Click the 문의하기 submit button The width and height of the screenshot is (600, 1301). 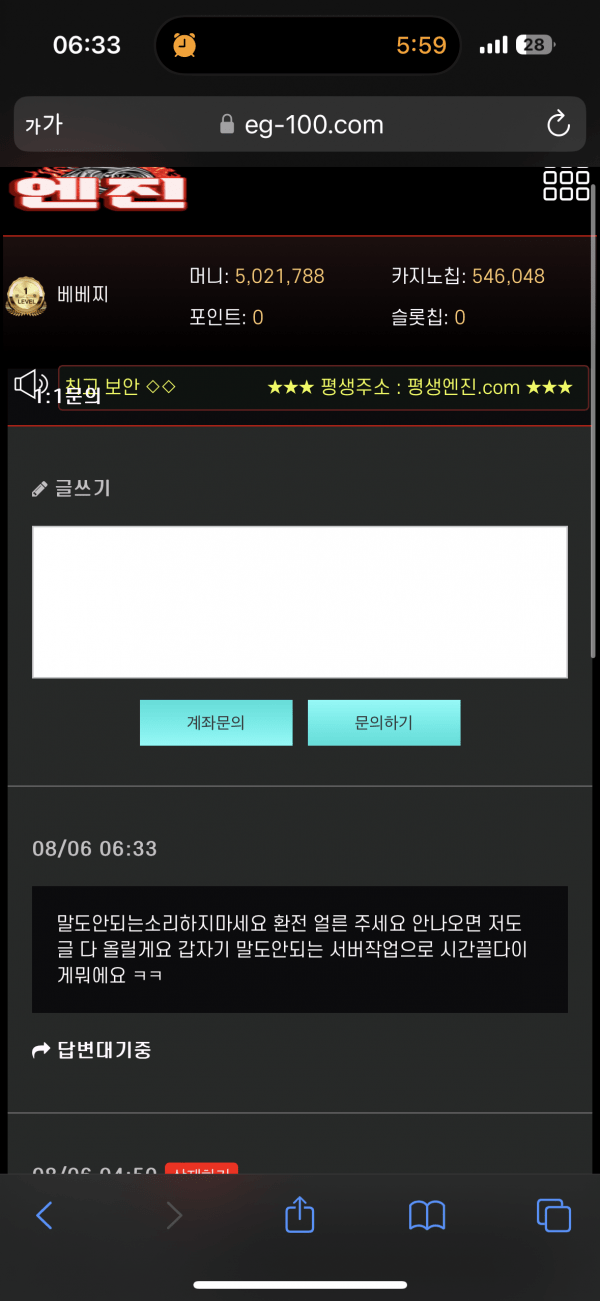point(384,722)
